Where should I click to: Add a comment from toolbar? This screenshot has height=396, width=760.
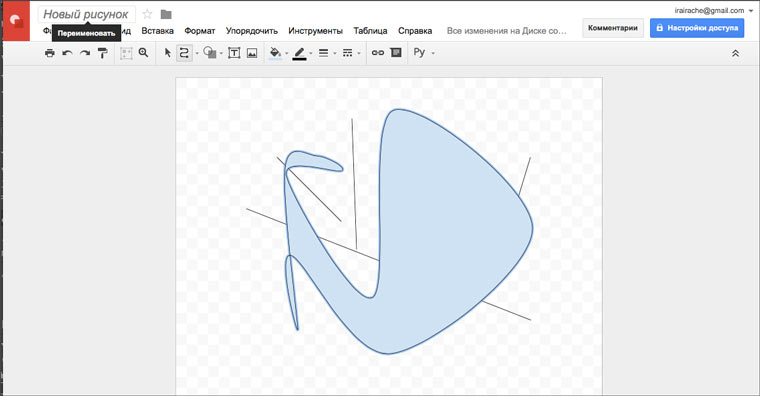(396, 52)
